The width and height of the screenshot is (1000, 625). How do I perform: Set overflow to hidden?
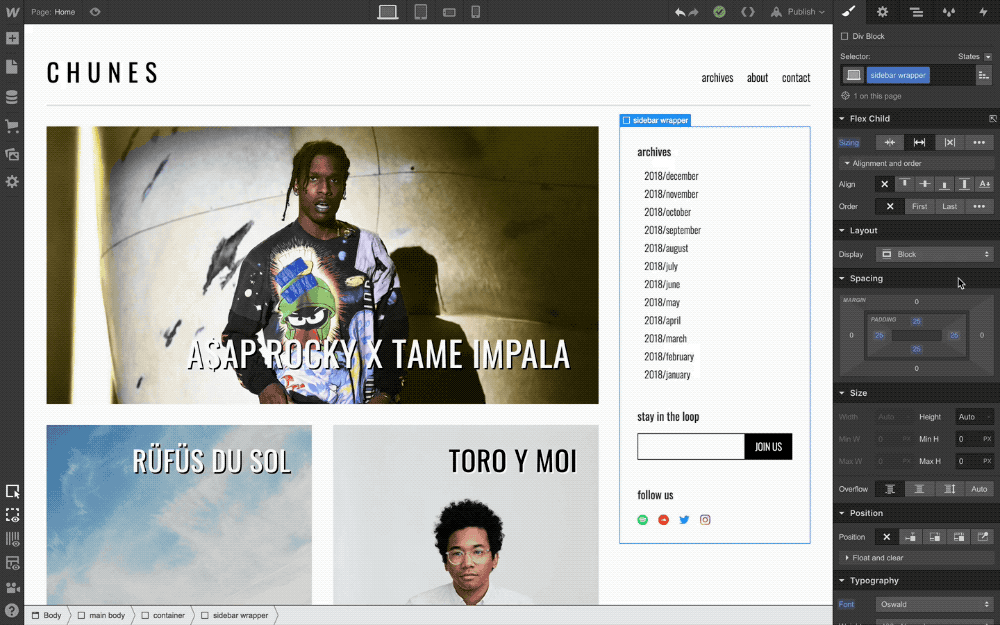click(x=919, y=489)
